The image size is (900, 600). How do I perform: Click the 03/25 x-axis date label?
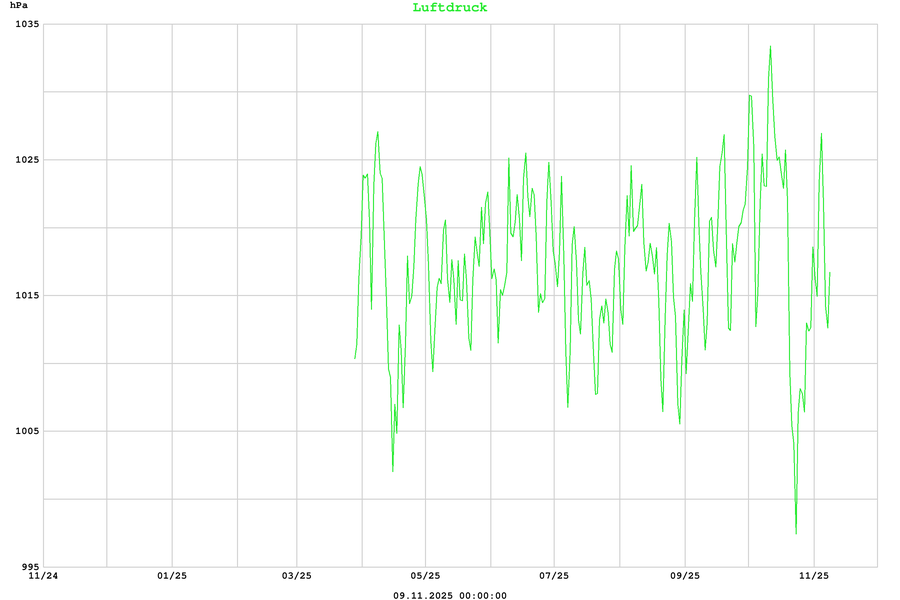[297, 576]
